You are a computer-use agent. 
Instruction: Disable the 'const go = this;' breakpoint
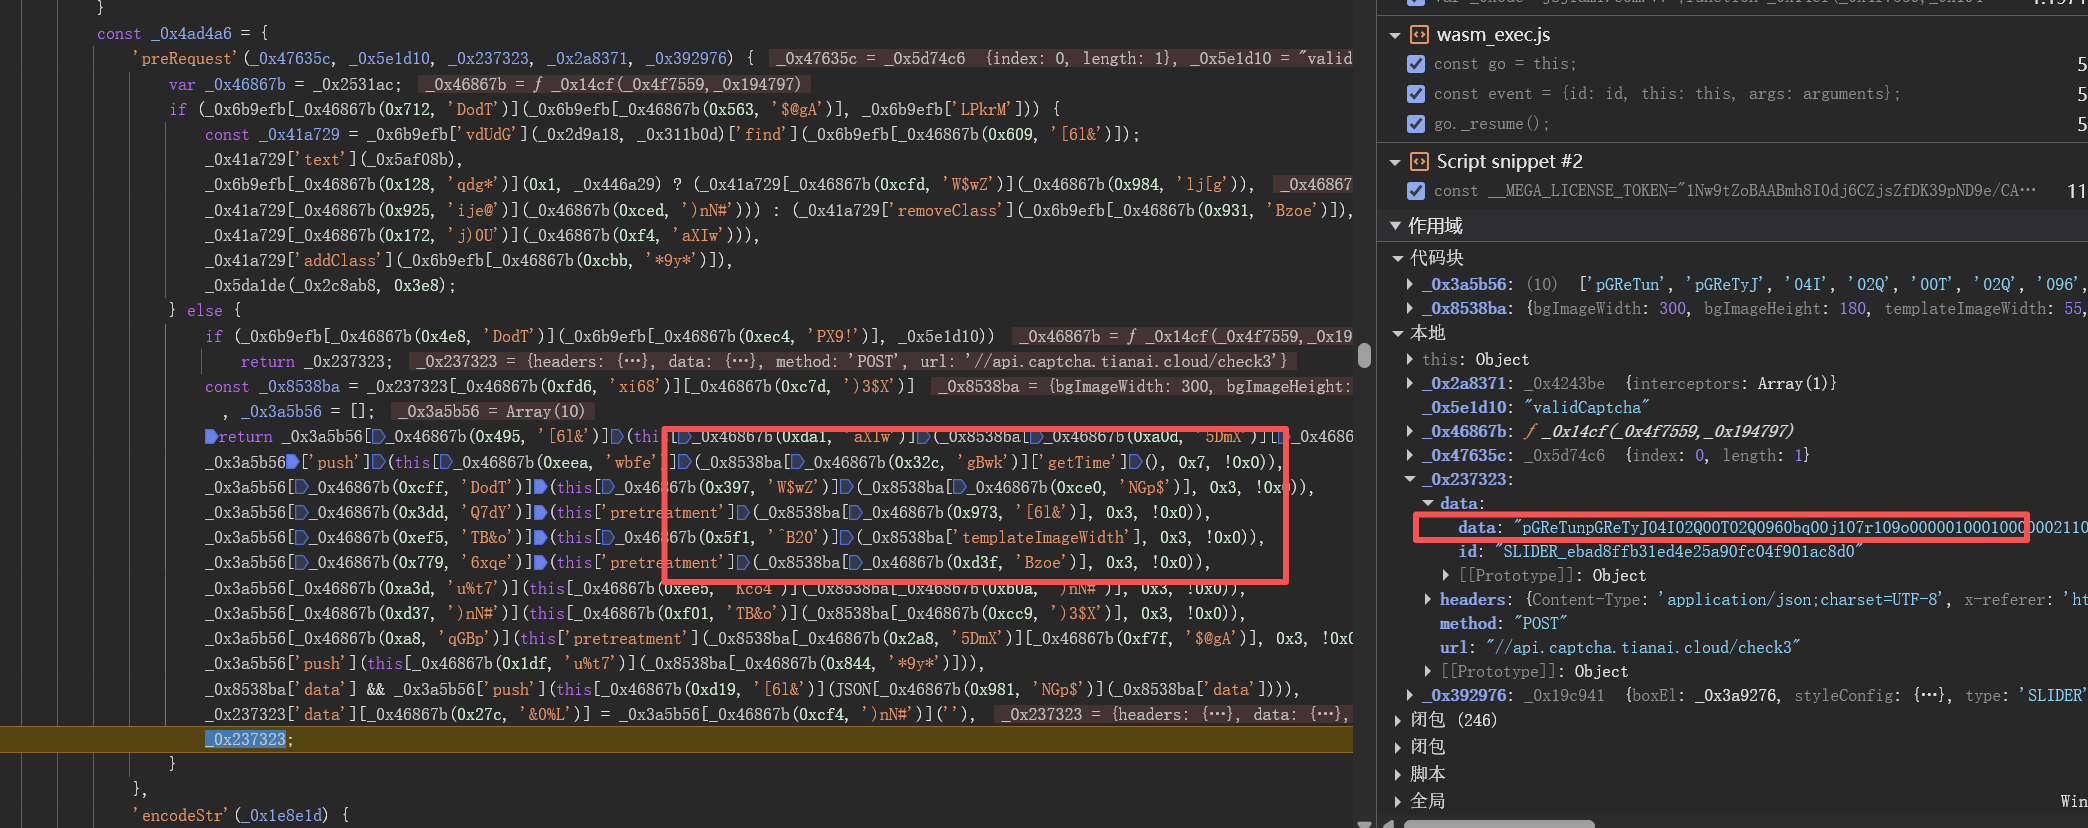pyautogui.click(x=1416, y=64)
